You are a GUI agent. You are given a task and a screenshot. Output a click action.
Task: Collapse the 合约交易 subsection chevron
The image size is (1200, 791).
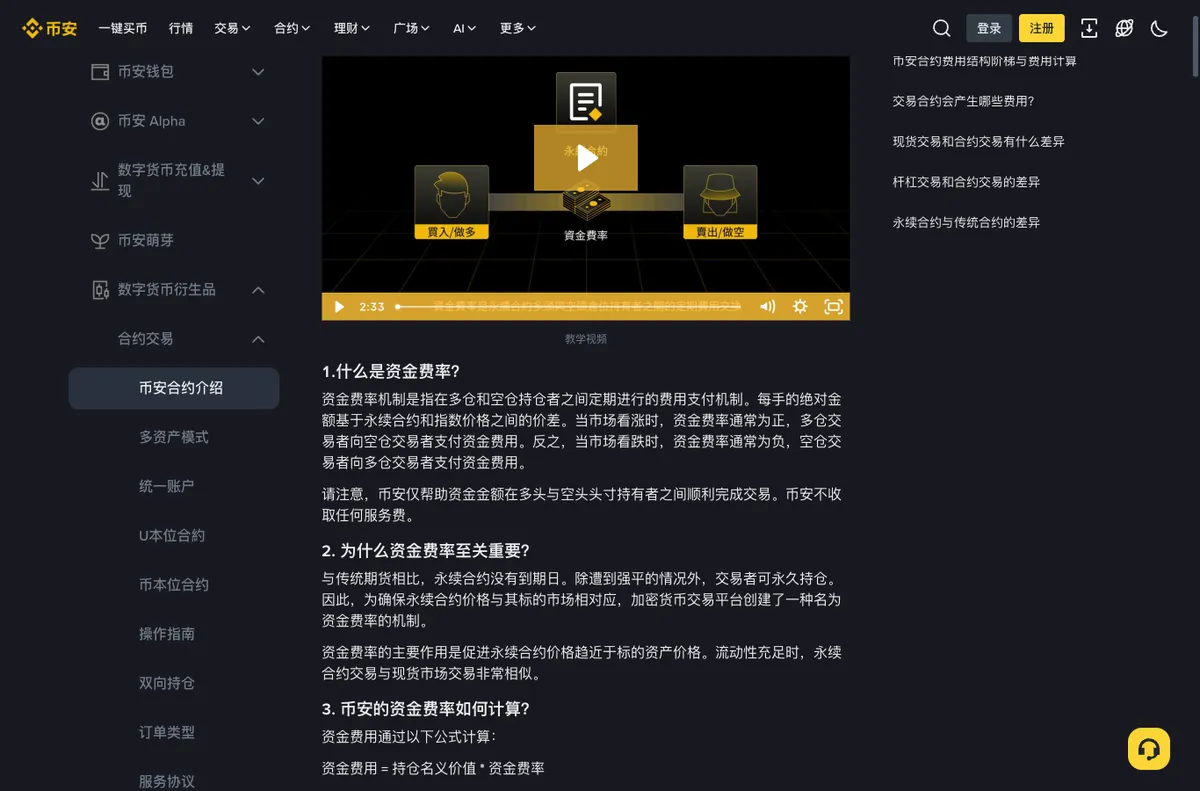(258, 339)
